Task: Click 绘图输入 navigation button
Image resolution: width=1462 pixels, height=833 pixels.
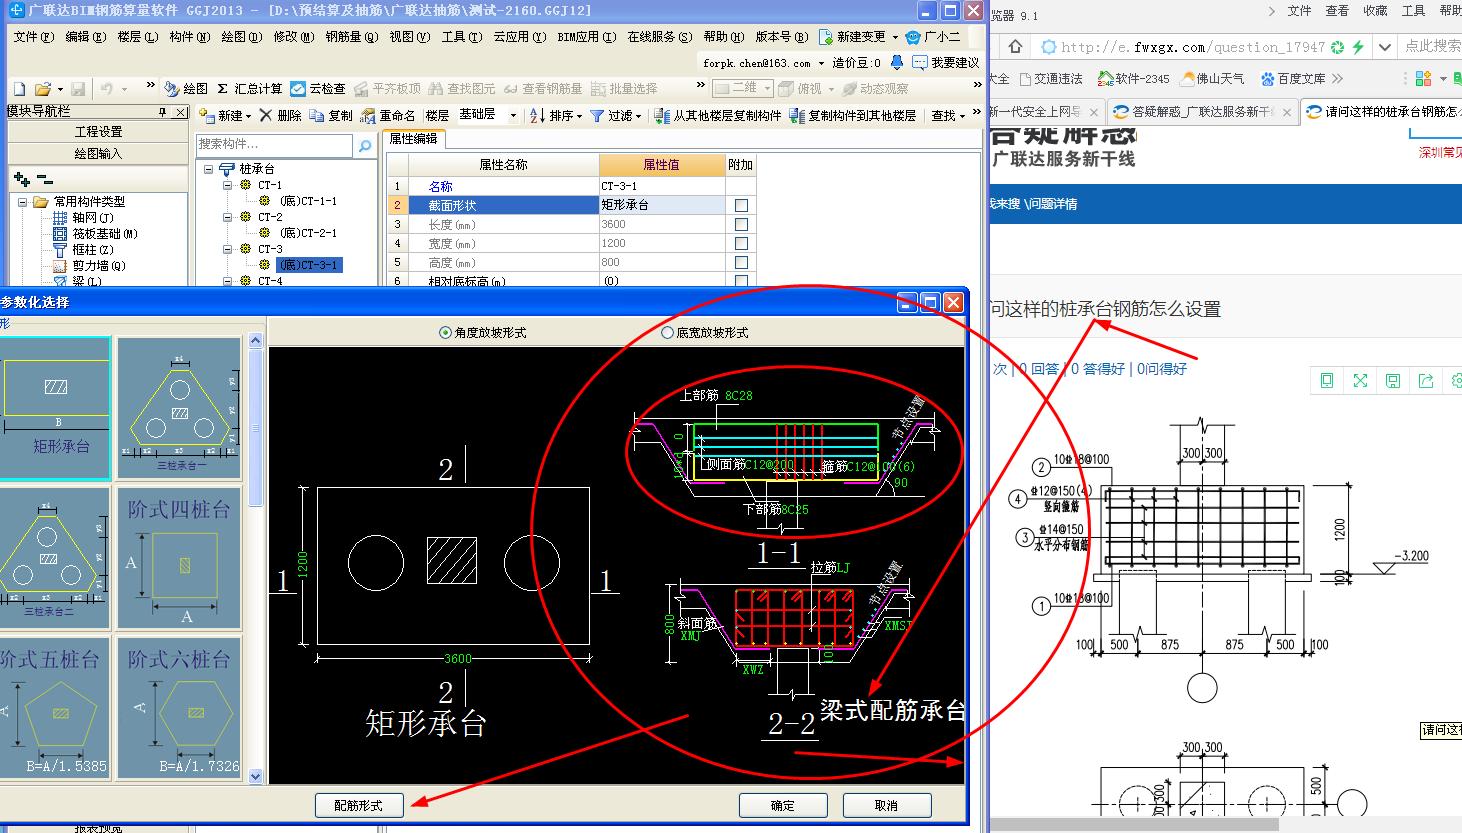Action: click(98, 153)
